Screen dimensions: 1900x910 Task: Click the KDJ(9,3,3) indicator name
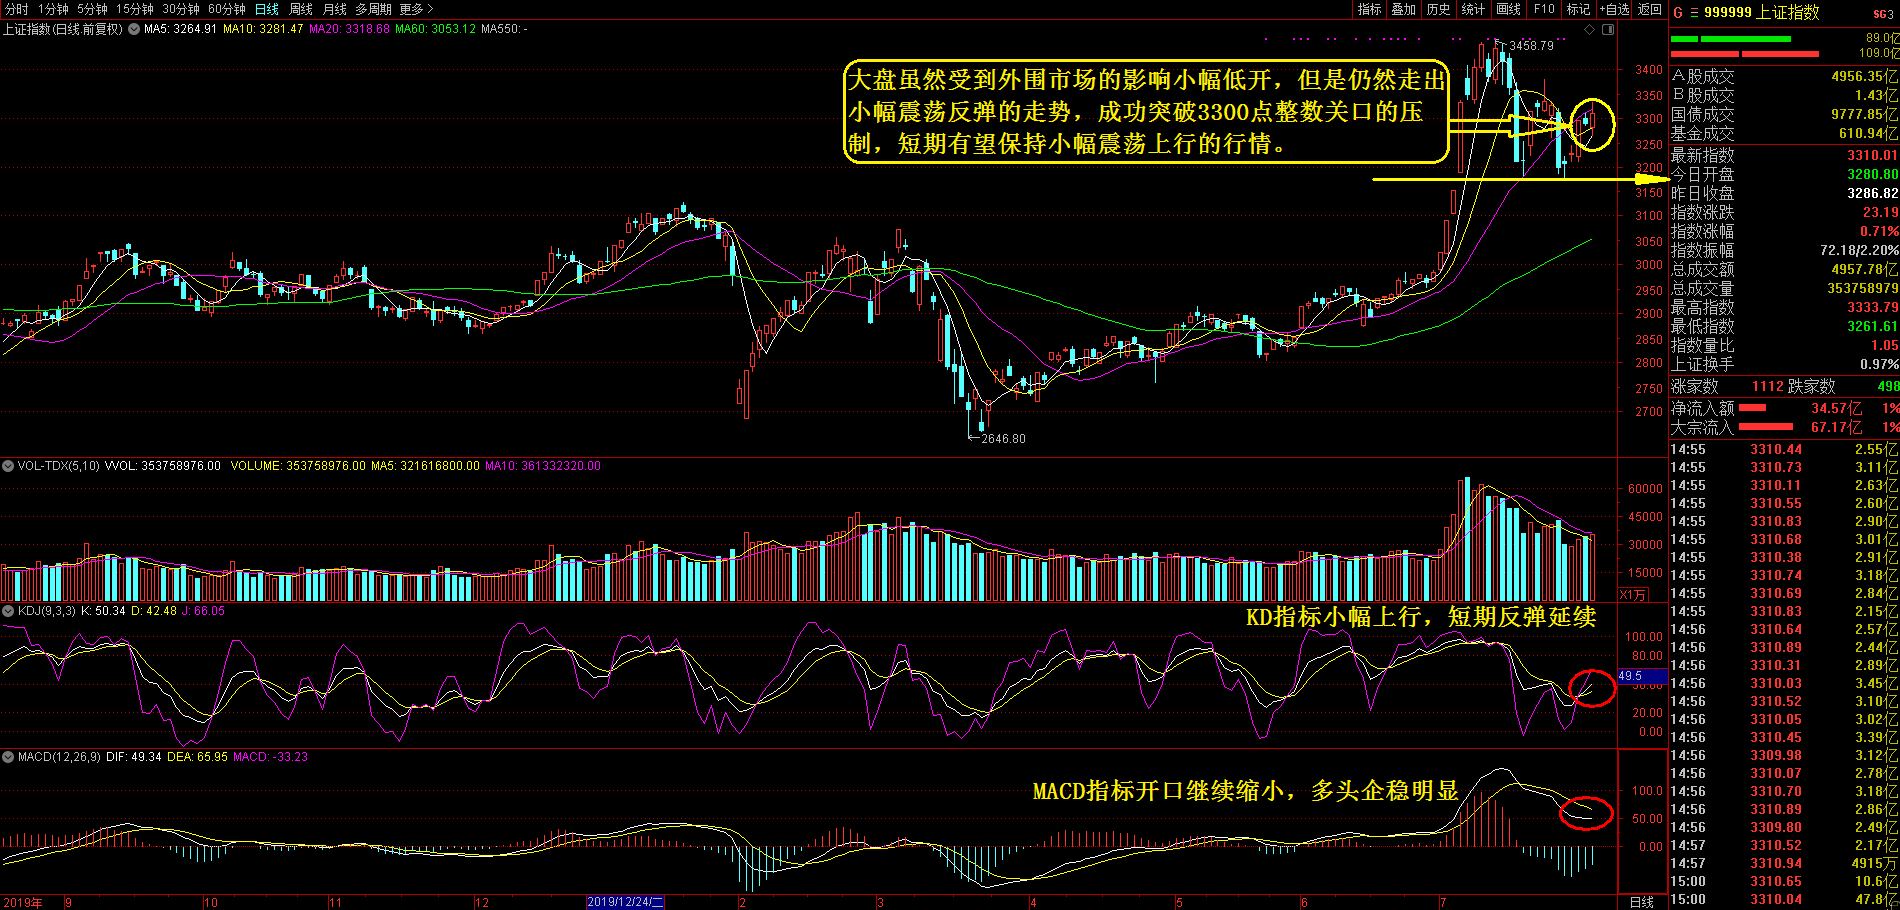tap(46, 611)
